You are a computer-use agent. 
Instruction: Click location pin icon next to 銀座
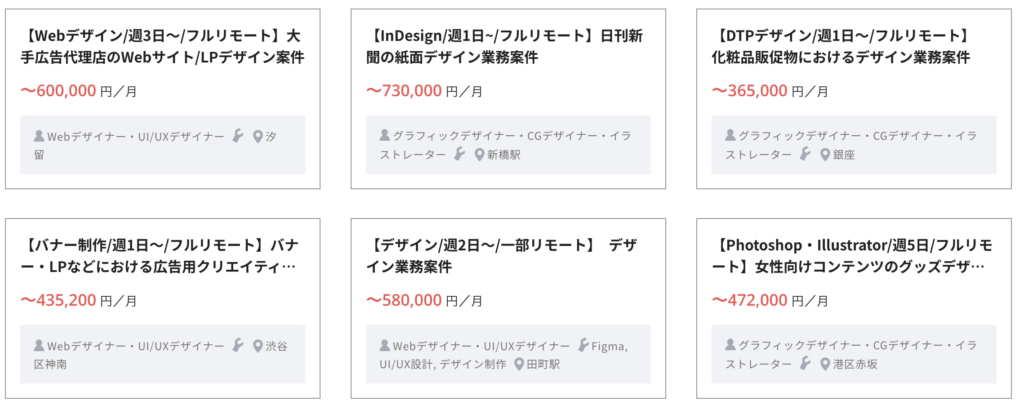[x=825, y=155]
